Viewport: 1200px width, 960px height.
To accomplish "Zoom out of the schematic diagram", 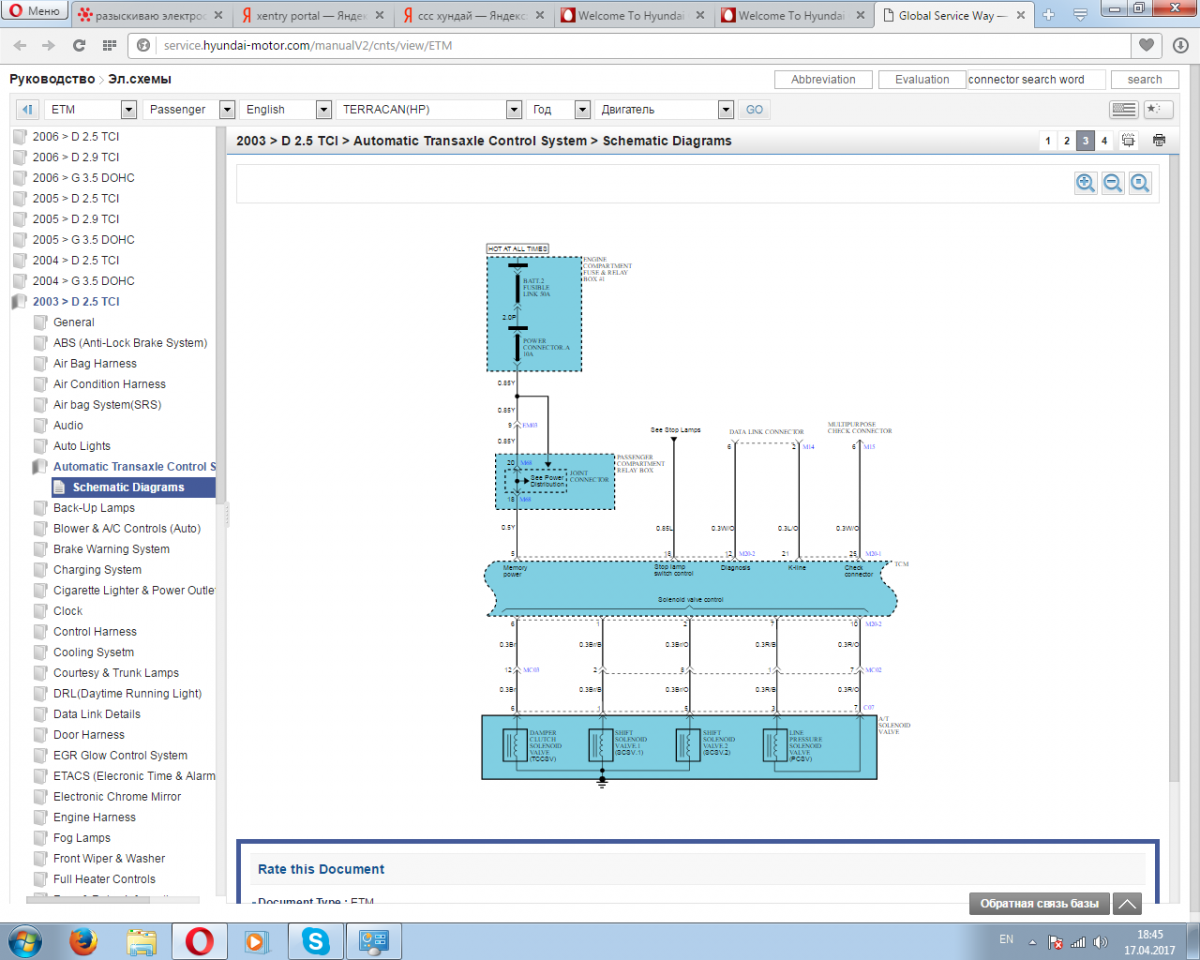I will (1112, 183).
